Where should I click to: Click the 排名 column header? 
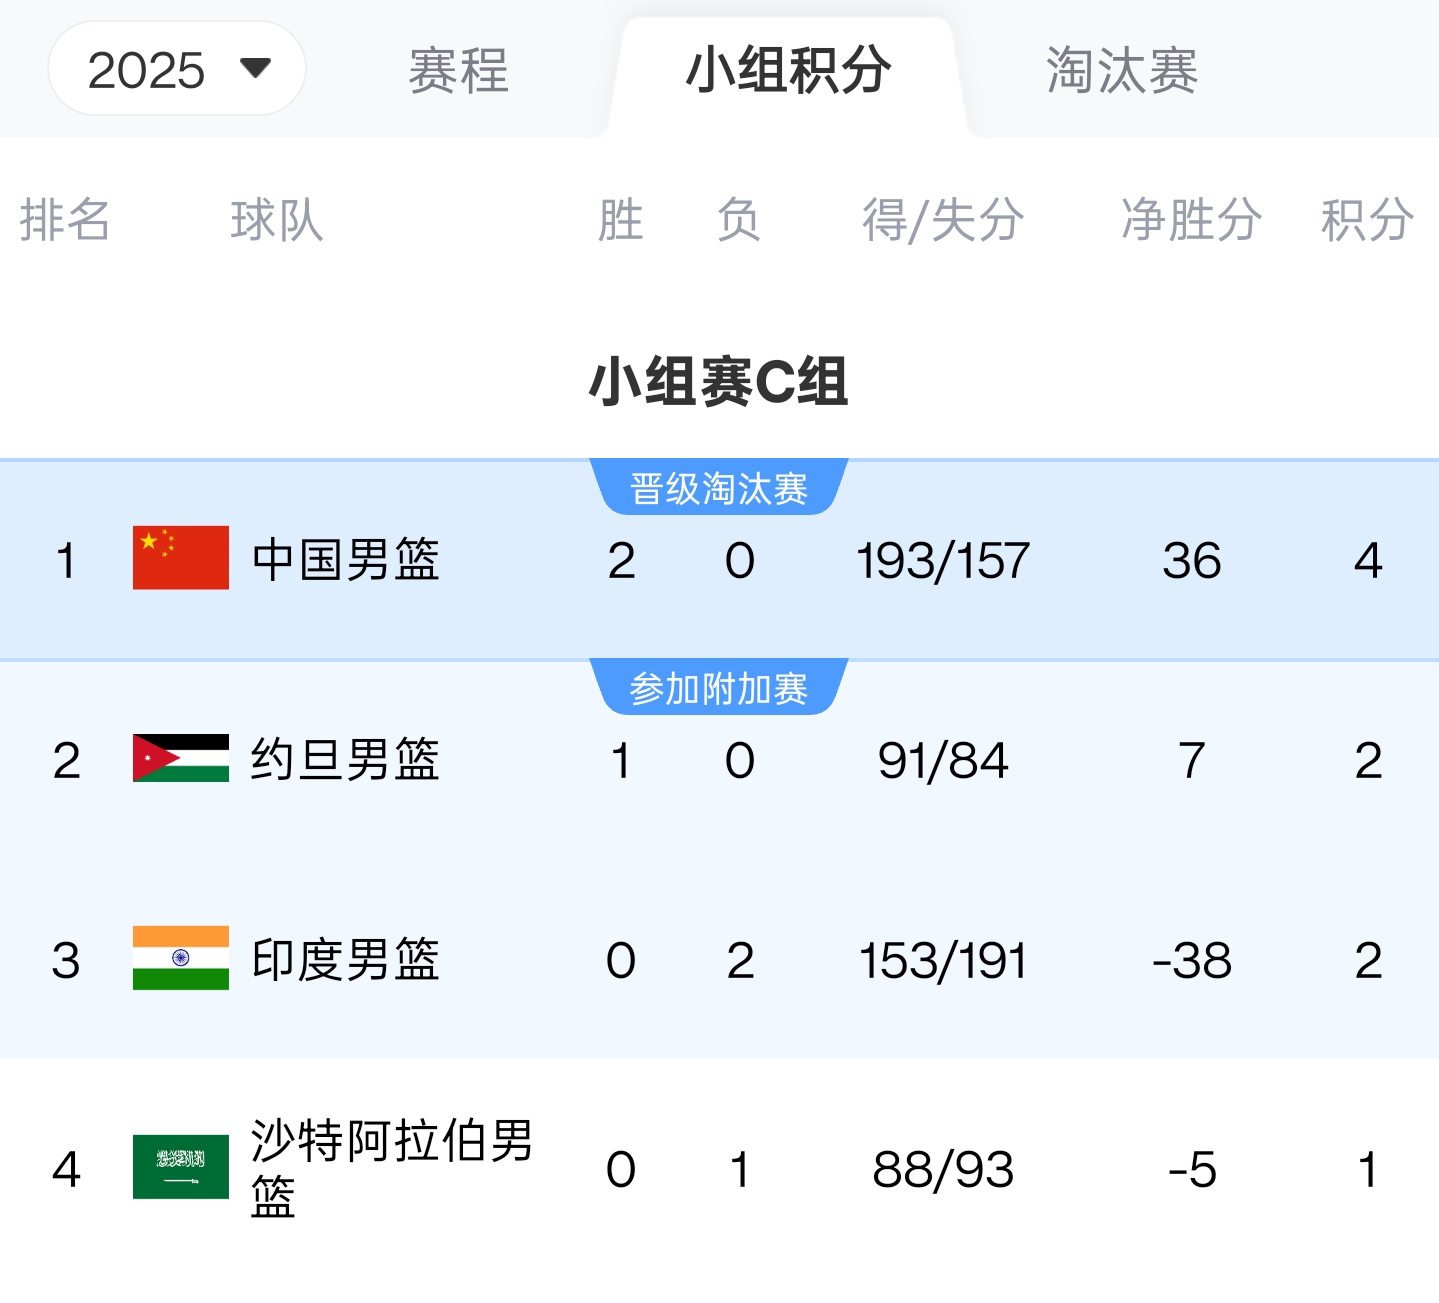click(x=65, y=220)
